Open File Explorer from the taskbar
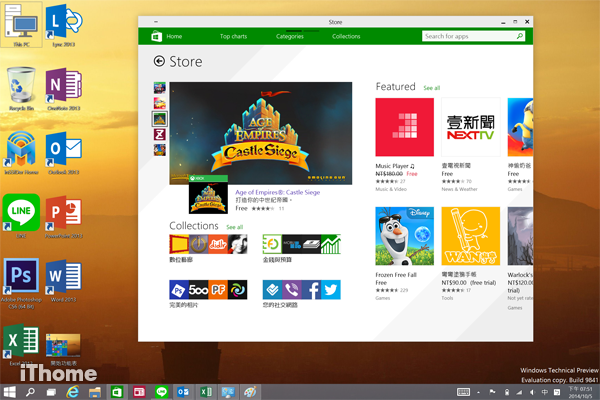 click(95, 392)
